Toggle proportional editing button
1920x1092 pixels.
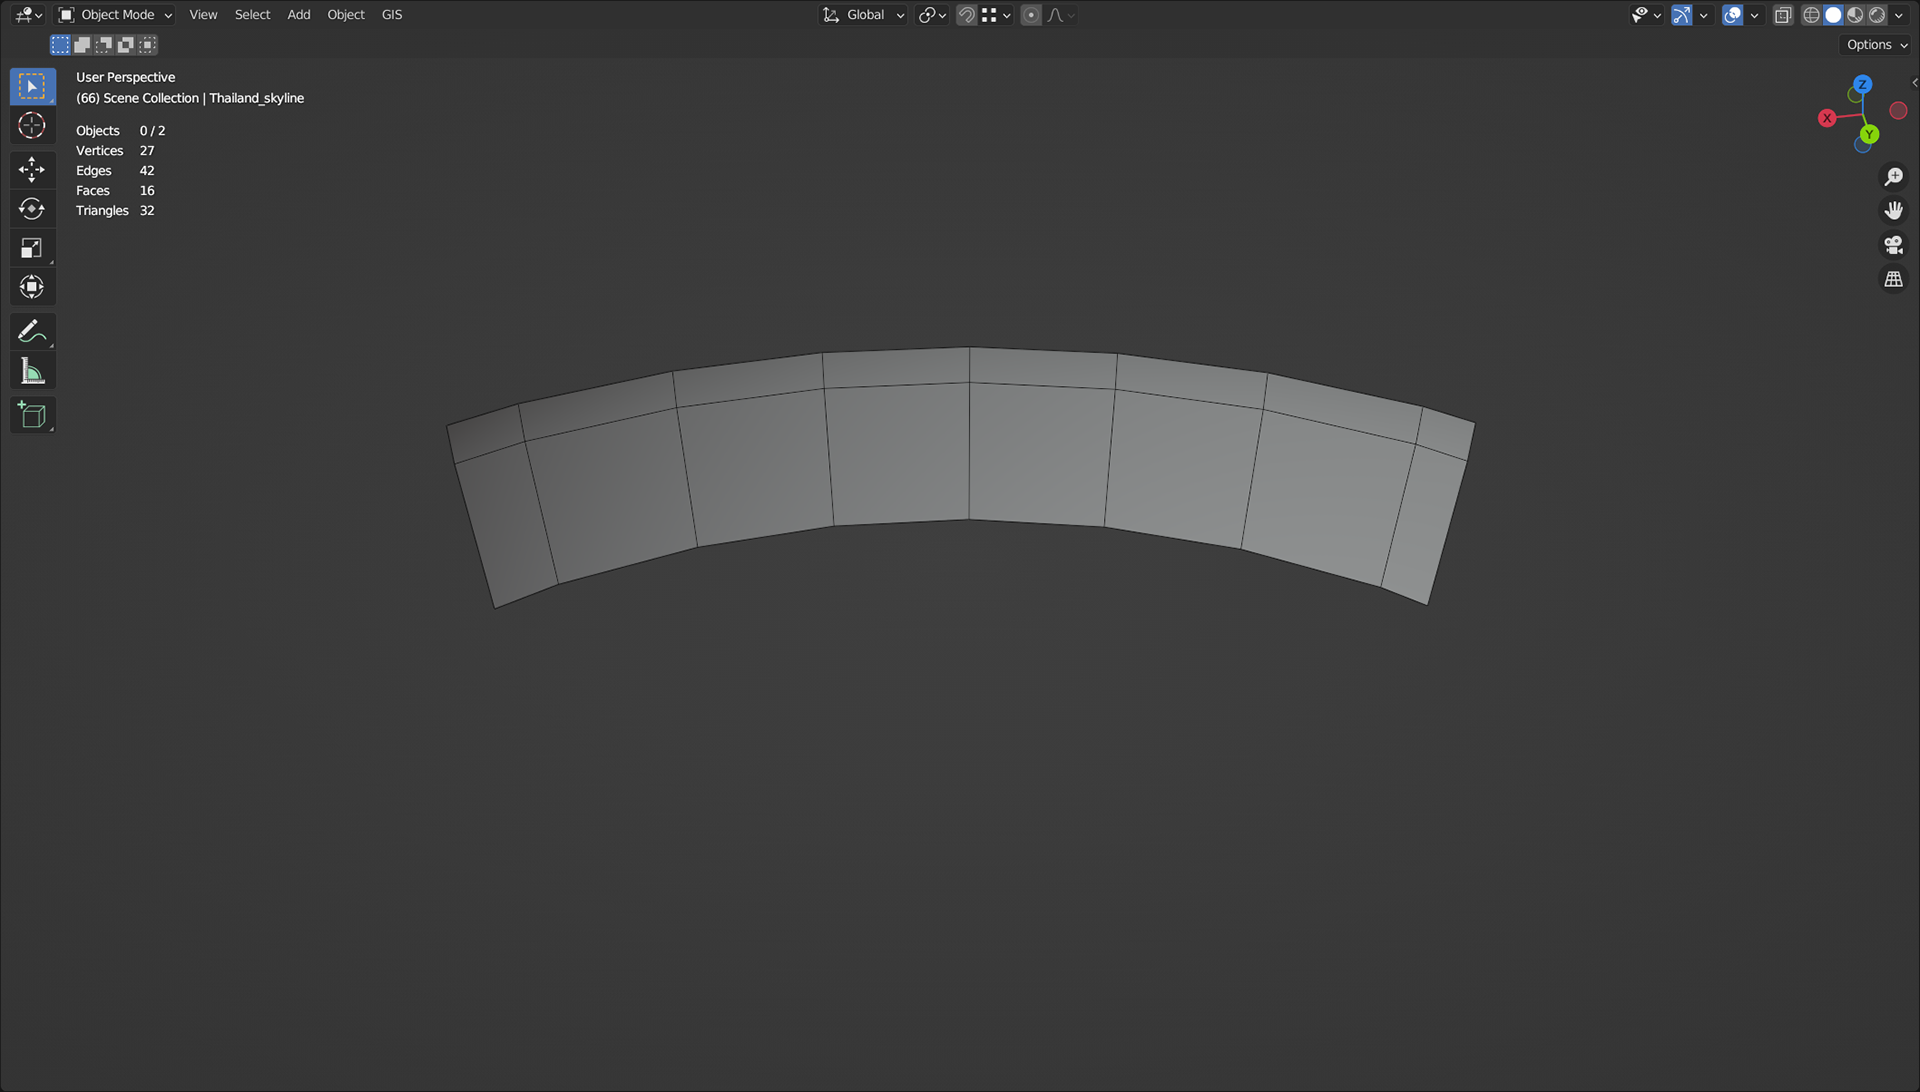click(x=1031, y=15)
